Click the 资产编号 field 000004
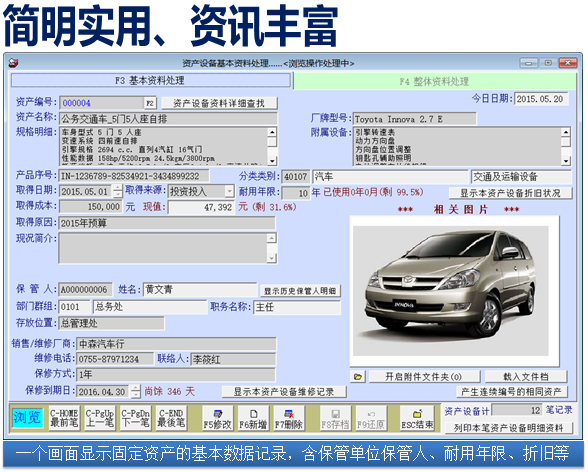Image resolution: width=588 pixels, height=472 pixels. pos(102,103)
